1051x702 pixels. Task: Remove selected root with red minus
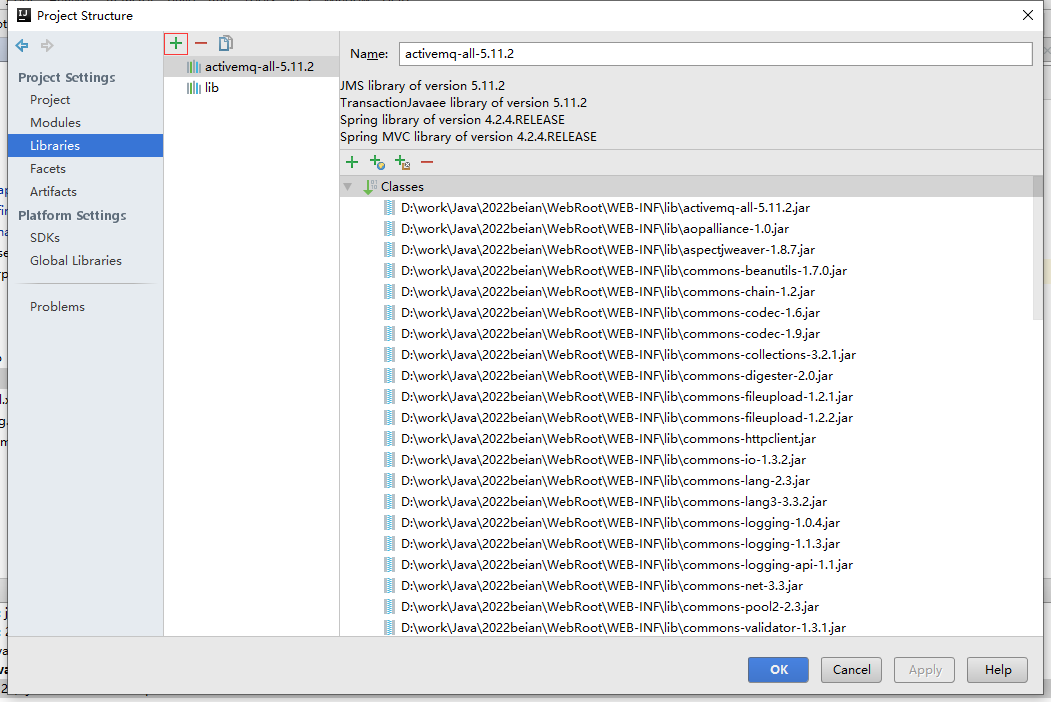[427, 162]
